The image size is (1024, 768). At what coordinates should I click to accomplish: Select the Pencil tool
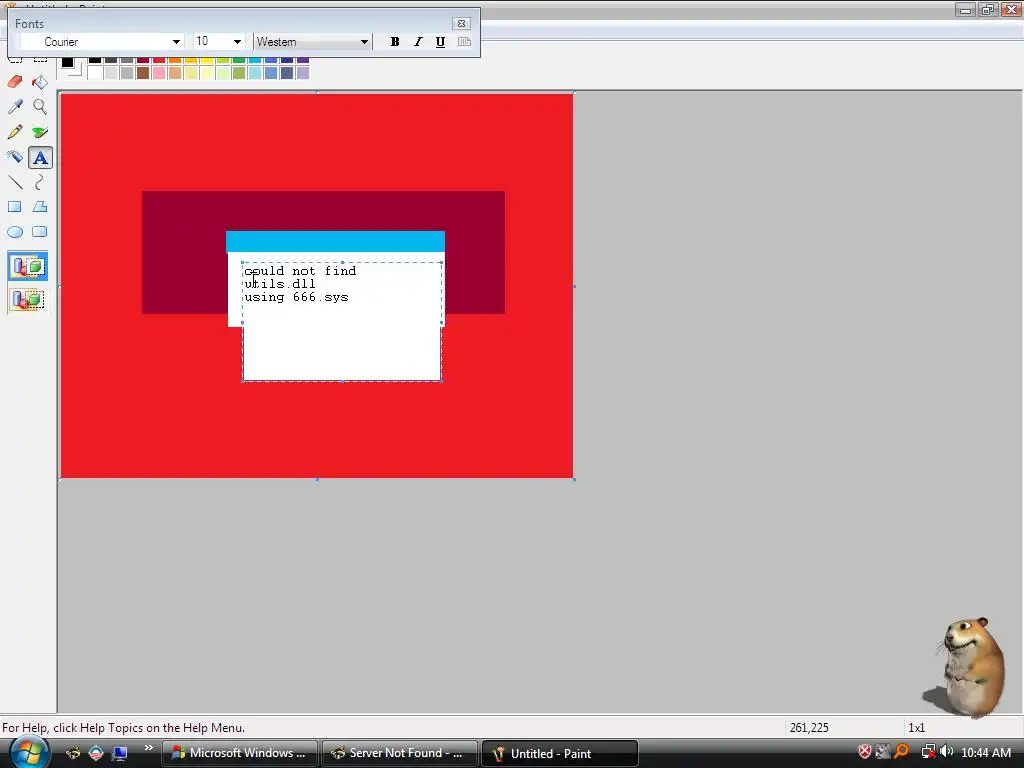(x=15, y=132)
